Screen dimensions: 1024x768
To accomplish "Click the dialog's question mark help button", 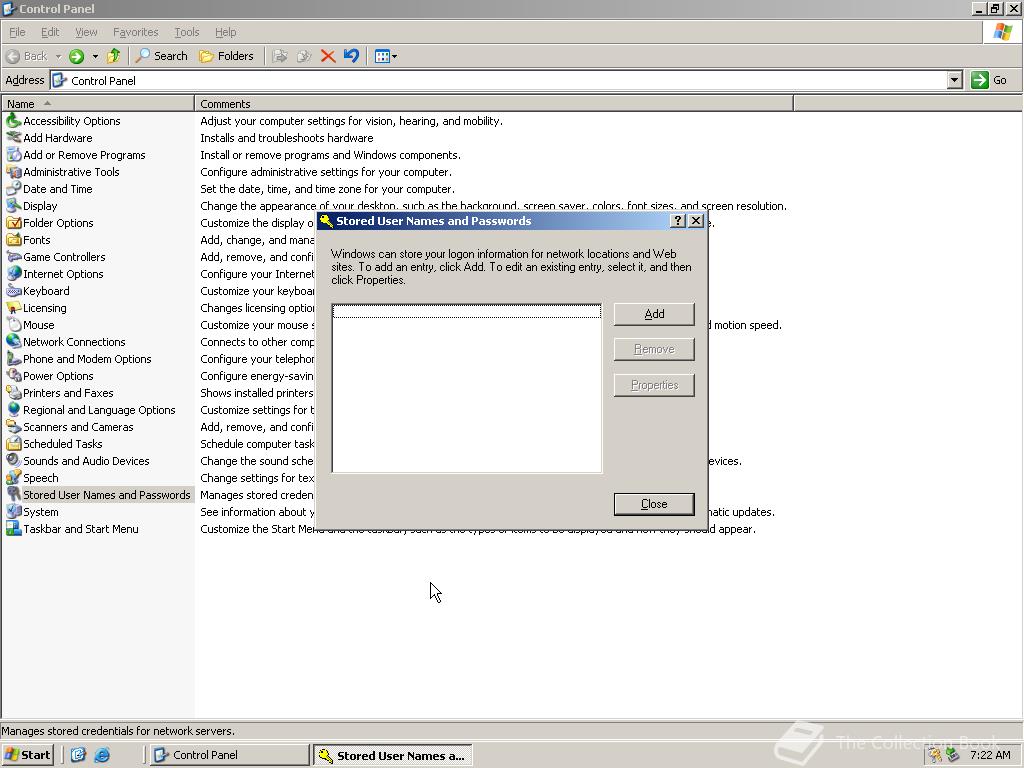I will 678,221.
